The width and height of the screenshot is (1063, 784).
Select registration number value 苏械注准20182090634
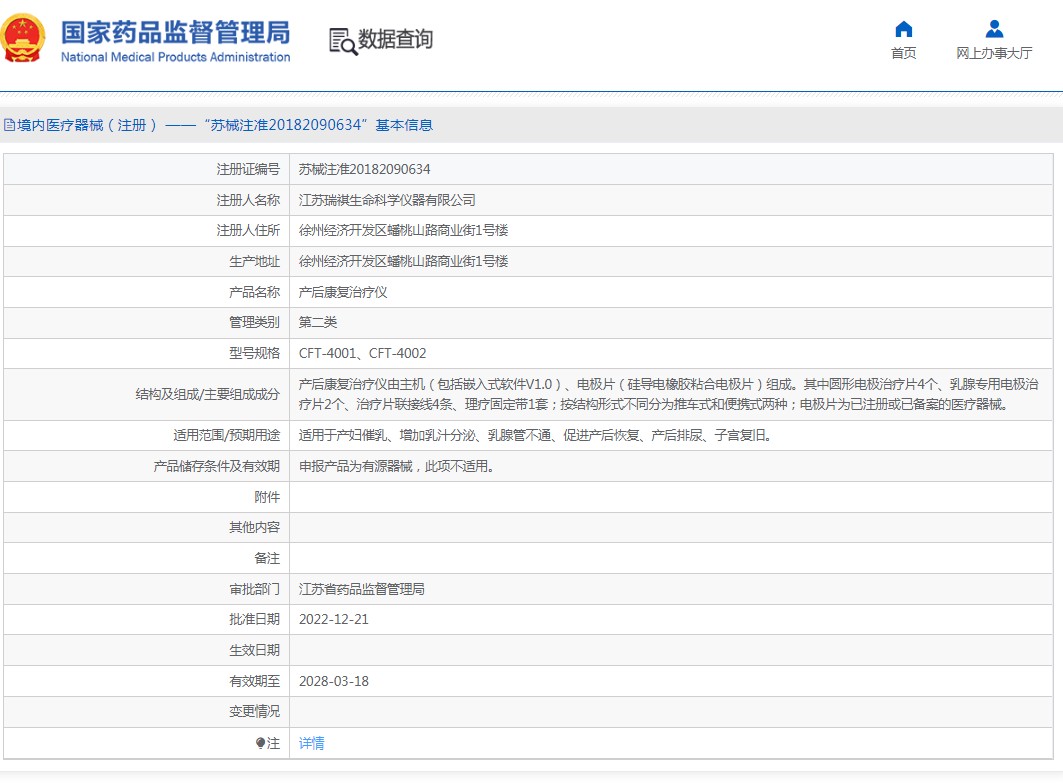(364, 169)
